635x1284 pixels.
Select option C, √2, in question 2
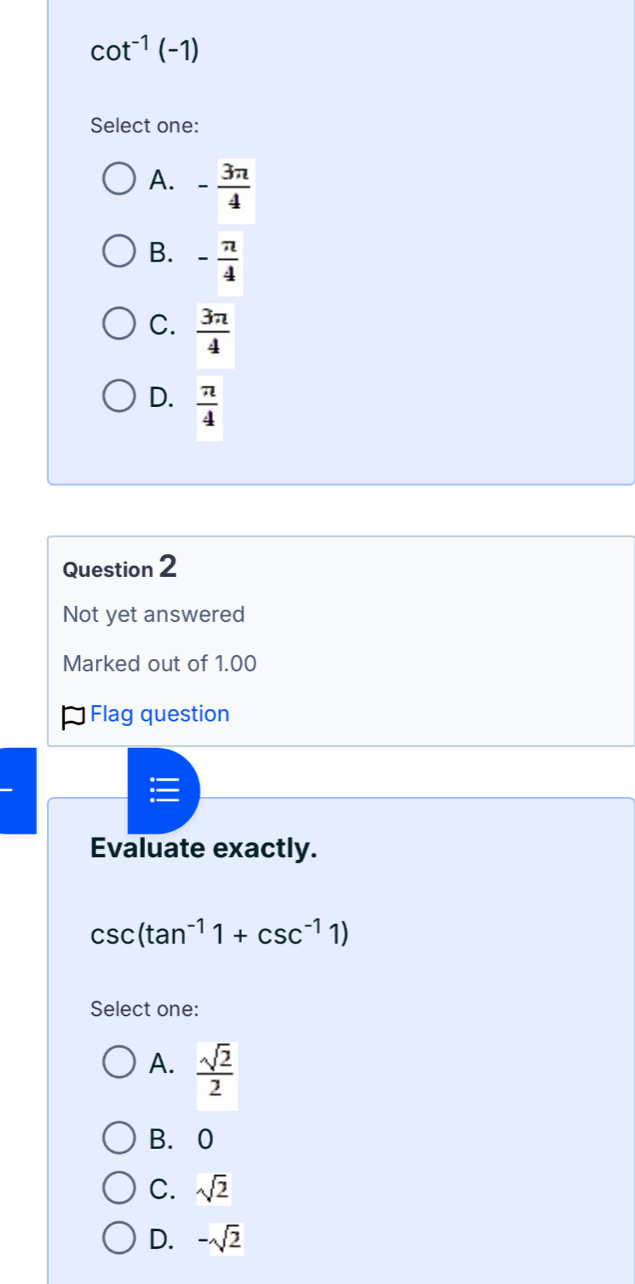coord(118,1188)
